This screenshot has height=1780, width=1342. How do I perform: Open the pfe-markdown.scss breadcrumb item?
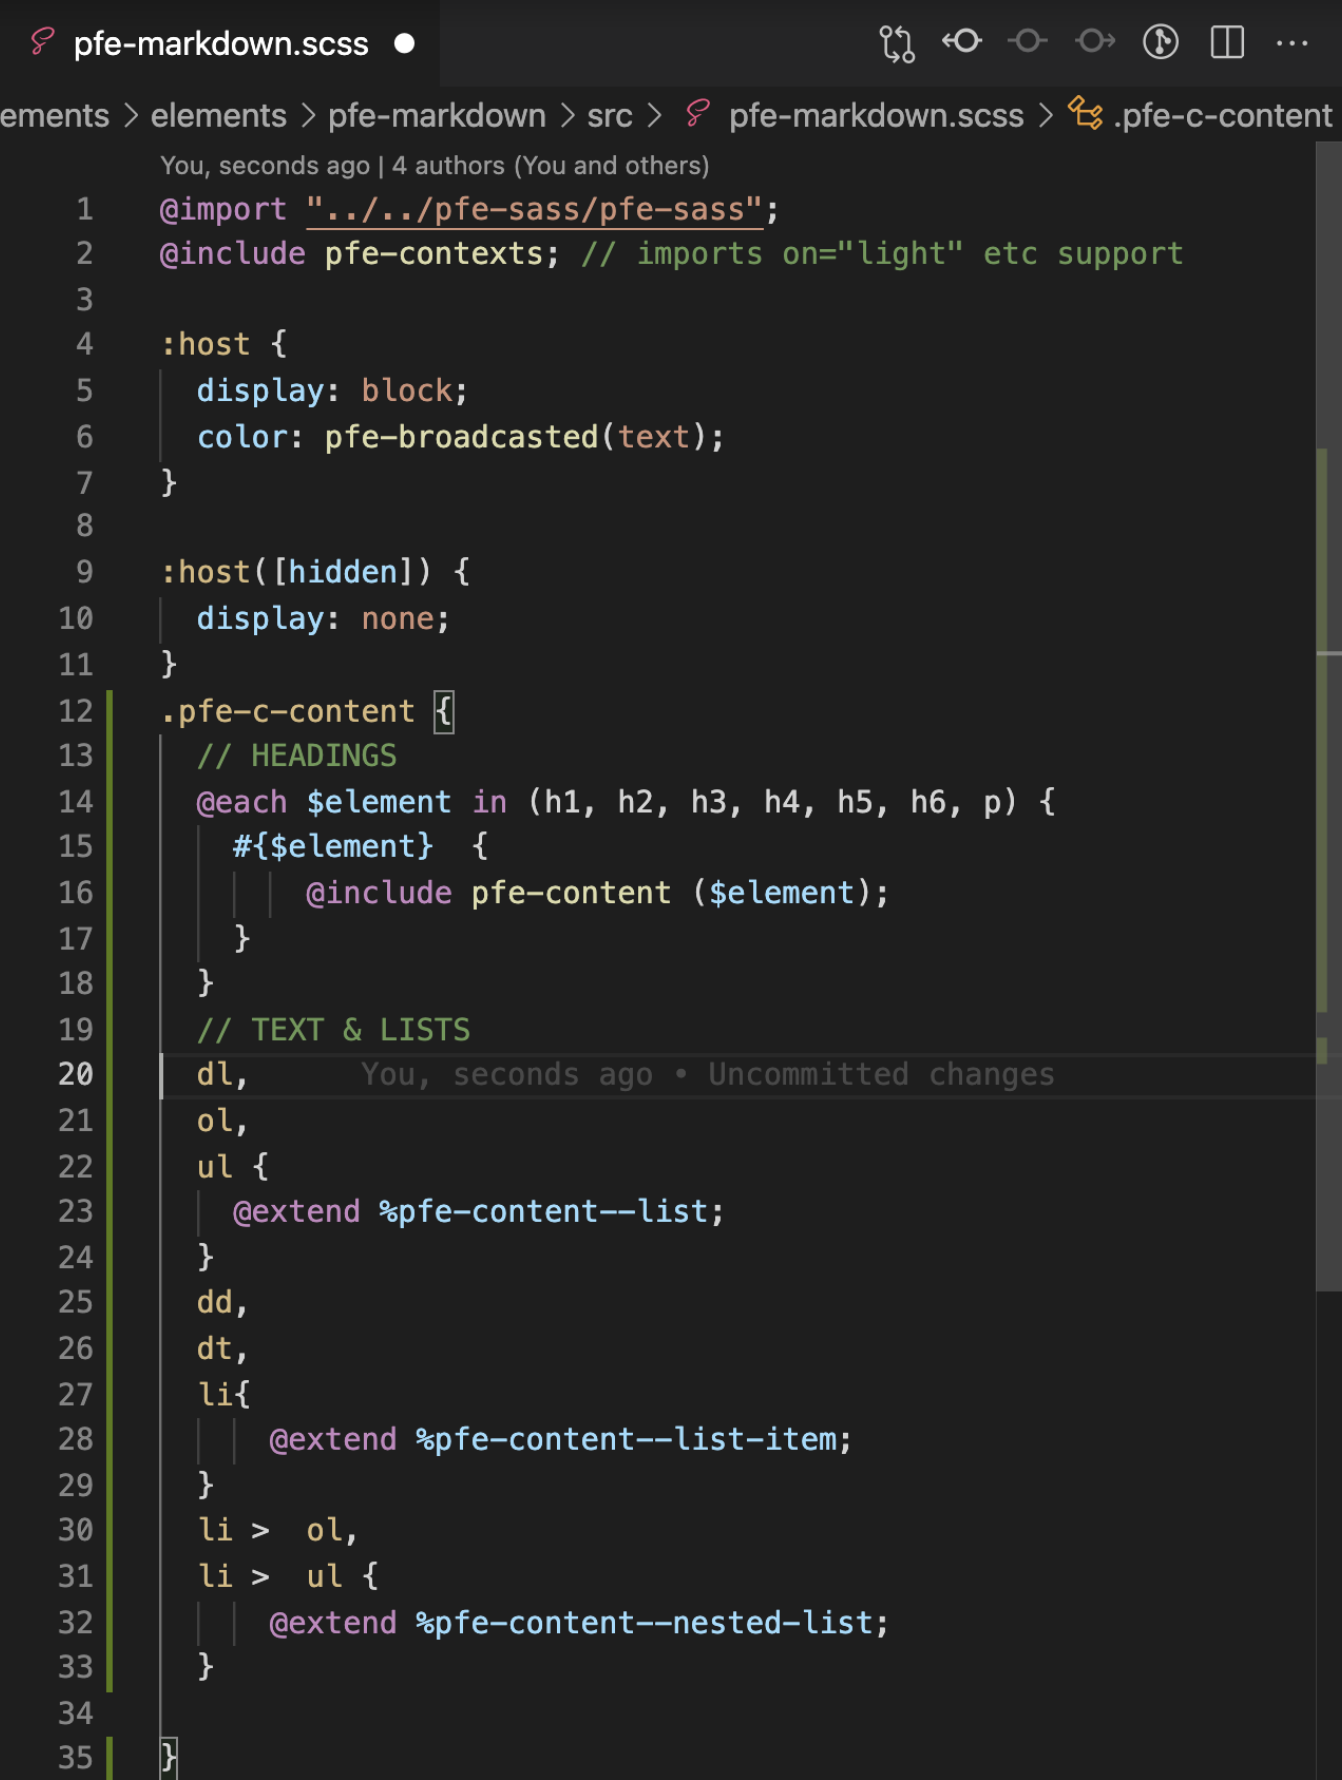pos(876,116)
